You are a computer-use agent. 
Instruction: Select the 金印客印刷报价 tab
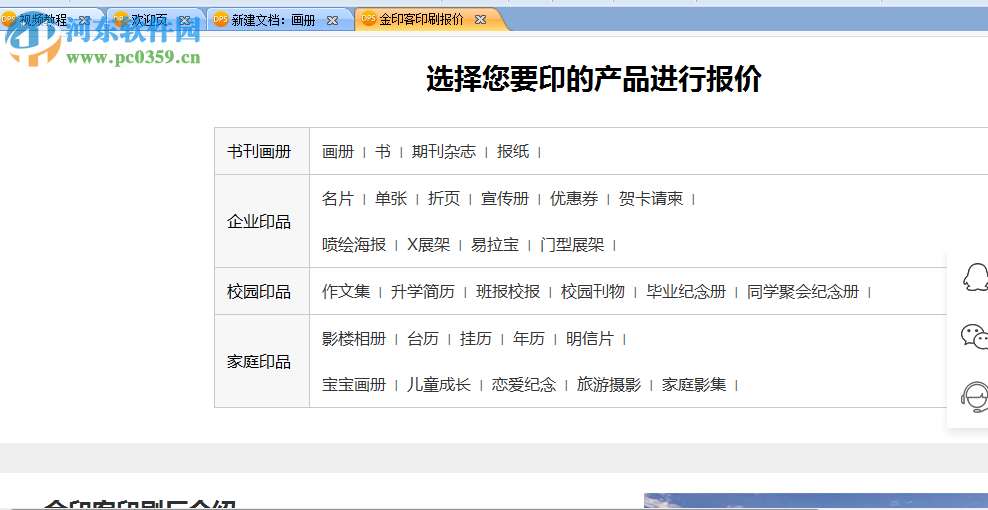(x=421, y=20)
